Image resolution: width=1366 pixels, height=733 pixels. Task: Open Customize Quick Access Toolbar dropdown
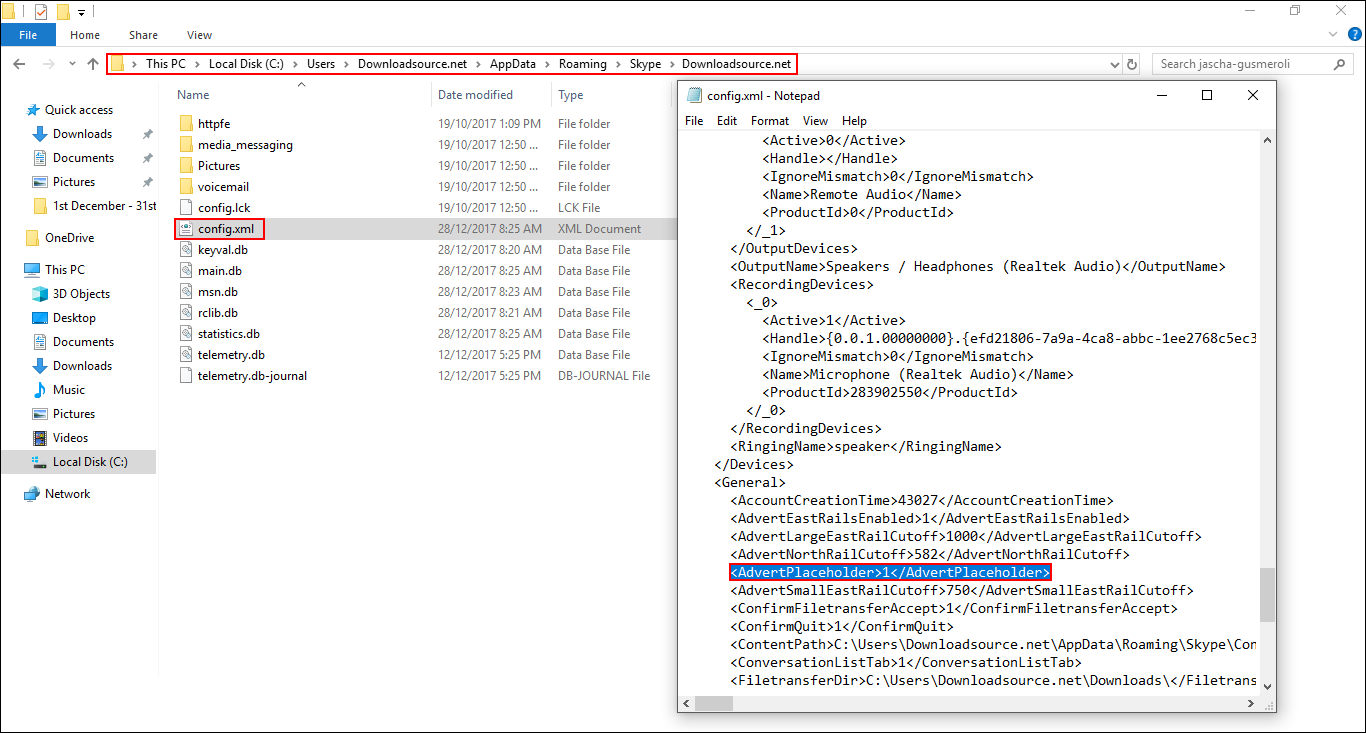(82, 13)
